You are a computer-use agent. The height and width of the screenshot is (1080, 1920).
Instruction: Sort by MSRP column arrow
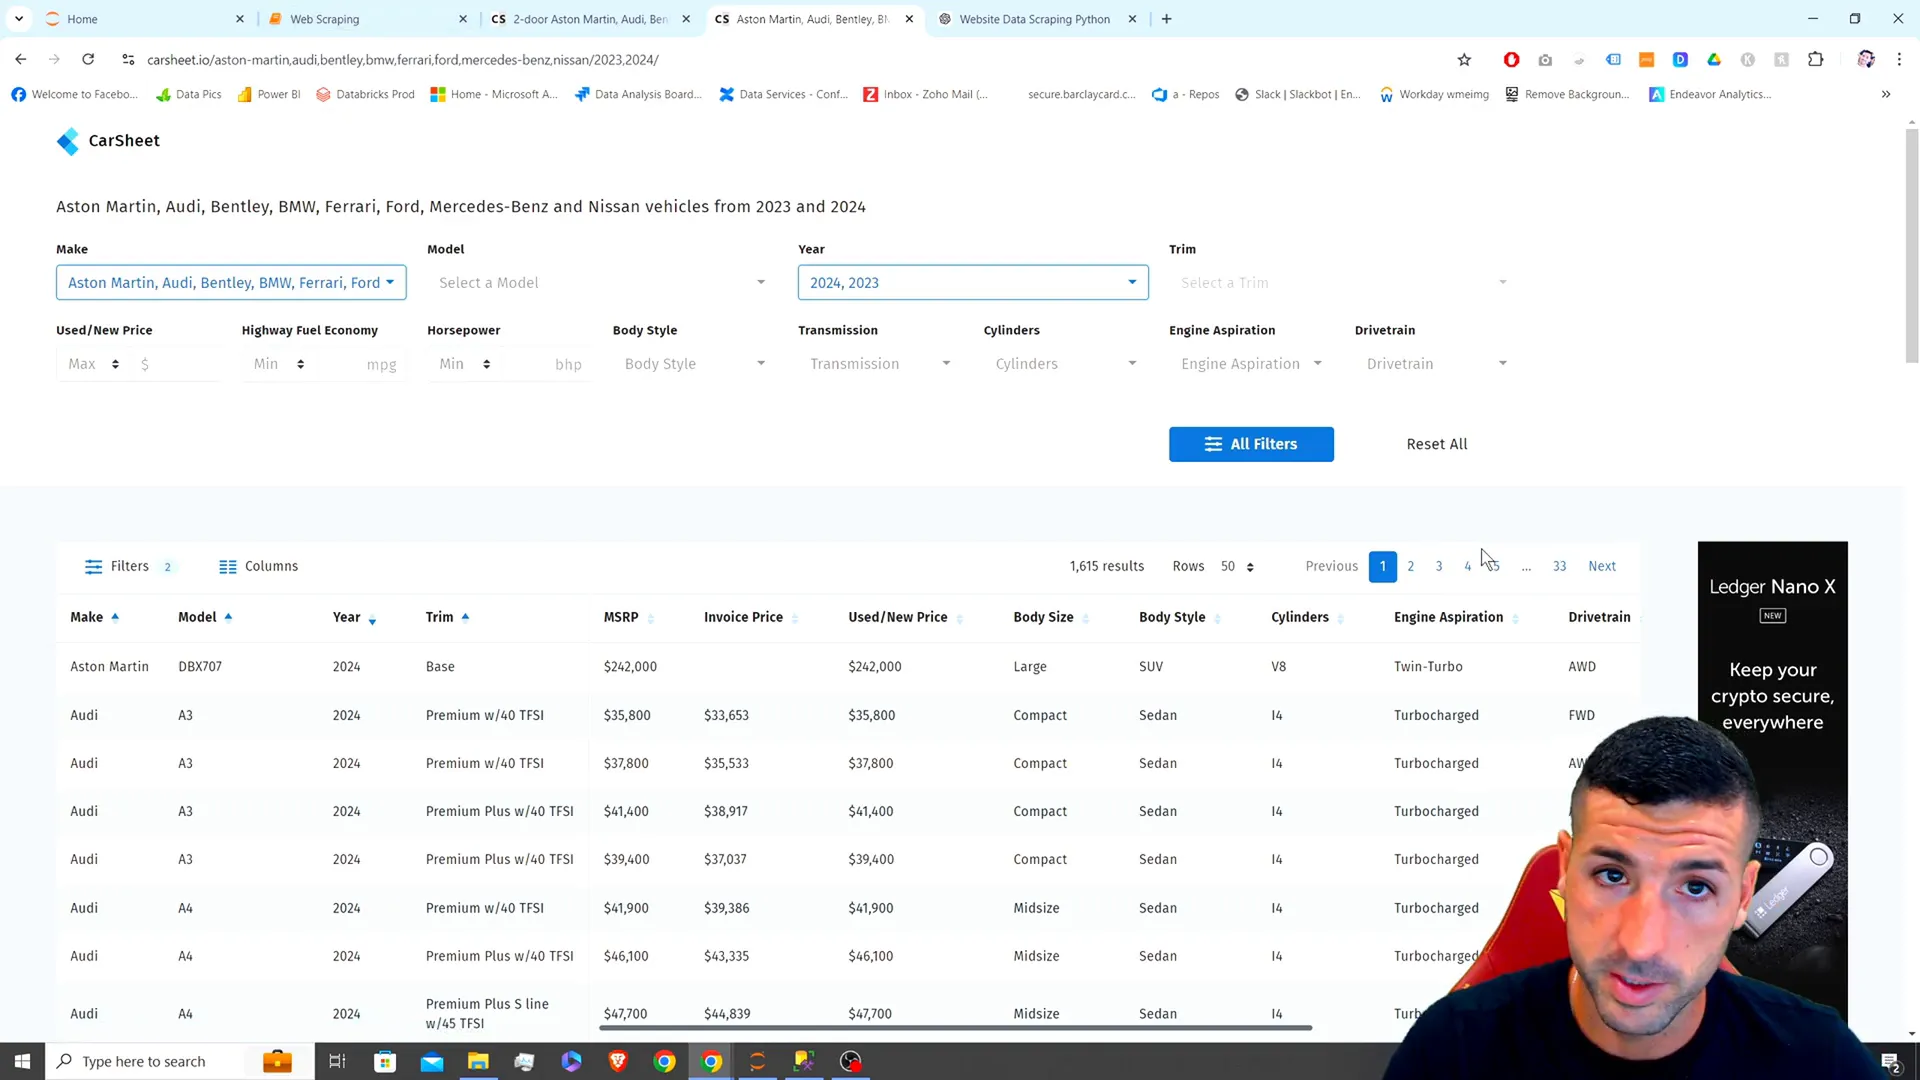[651, 619]
